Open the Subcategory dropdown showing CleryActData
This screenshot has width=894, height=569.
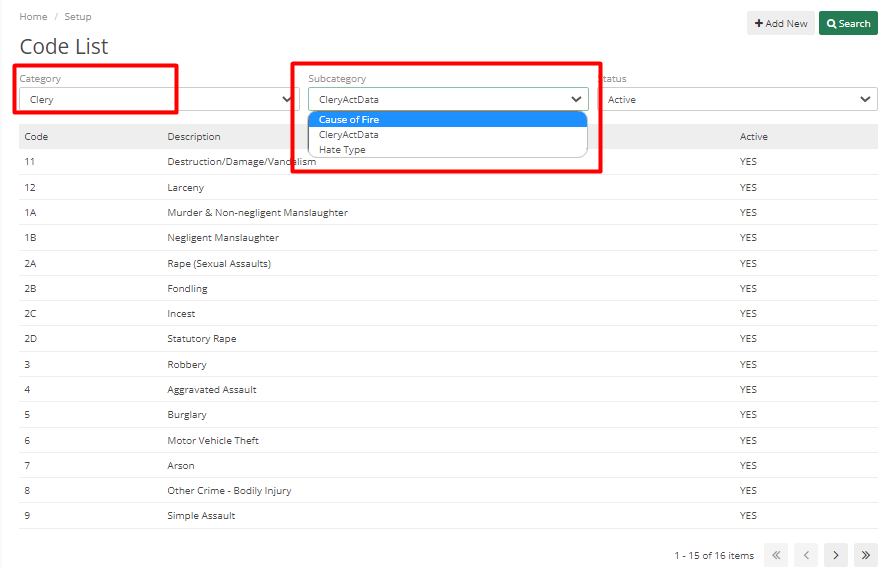coord(448,99)
